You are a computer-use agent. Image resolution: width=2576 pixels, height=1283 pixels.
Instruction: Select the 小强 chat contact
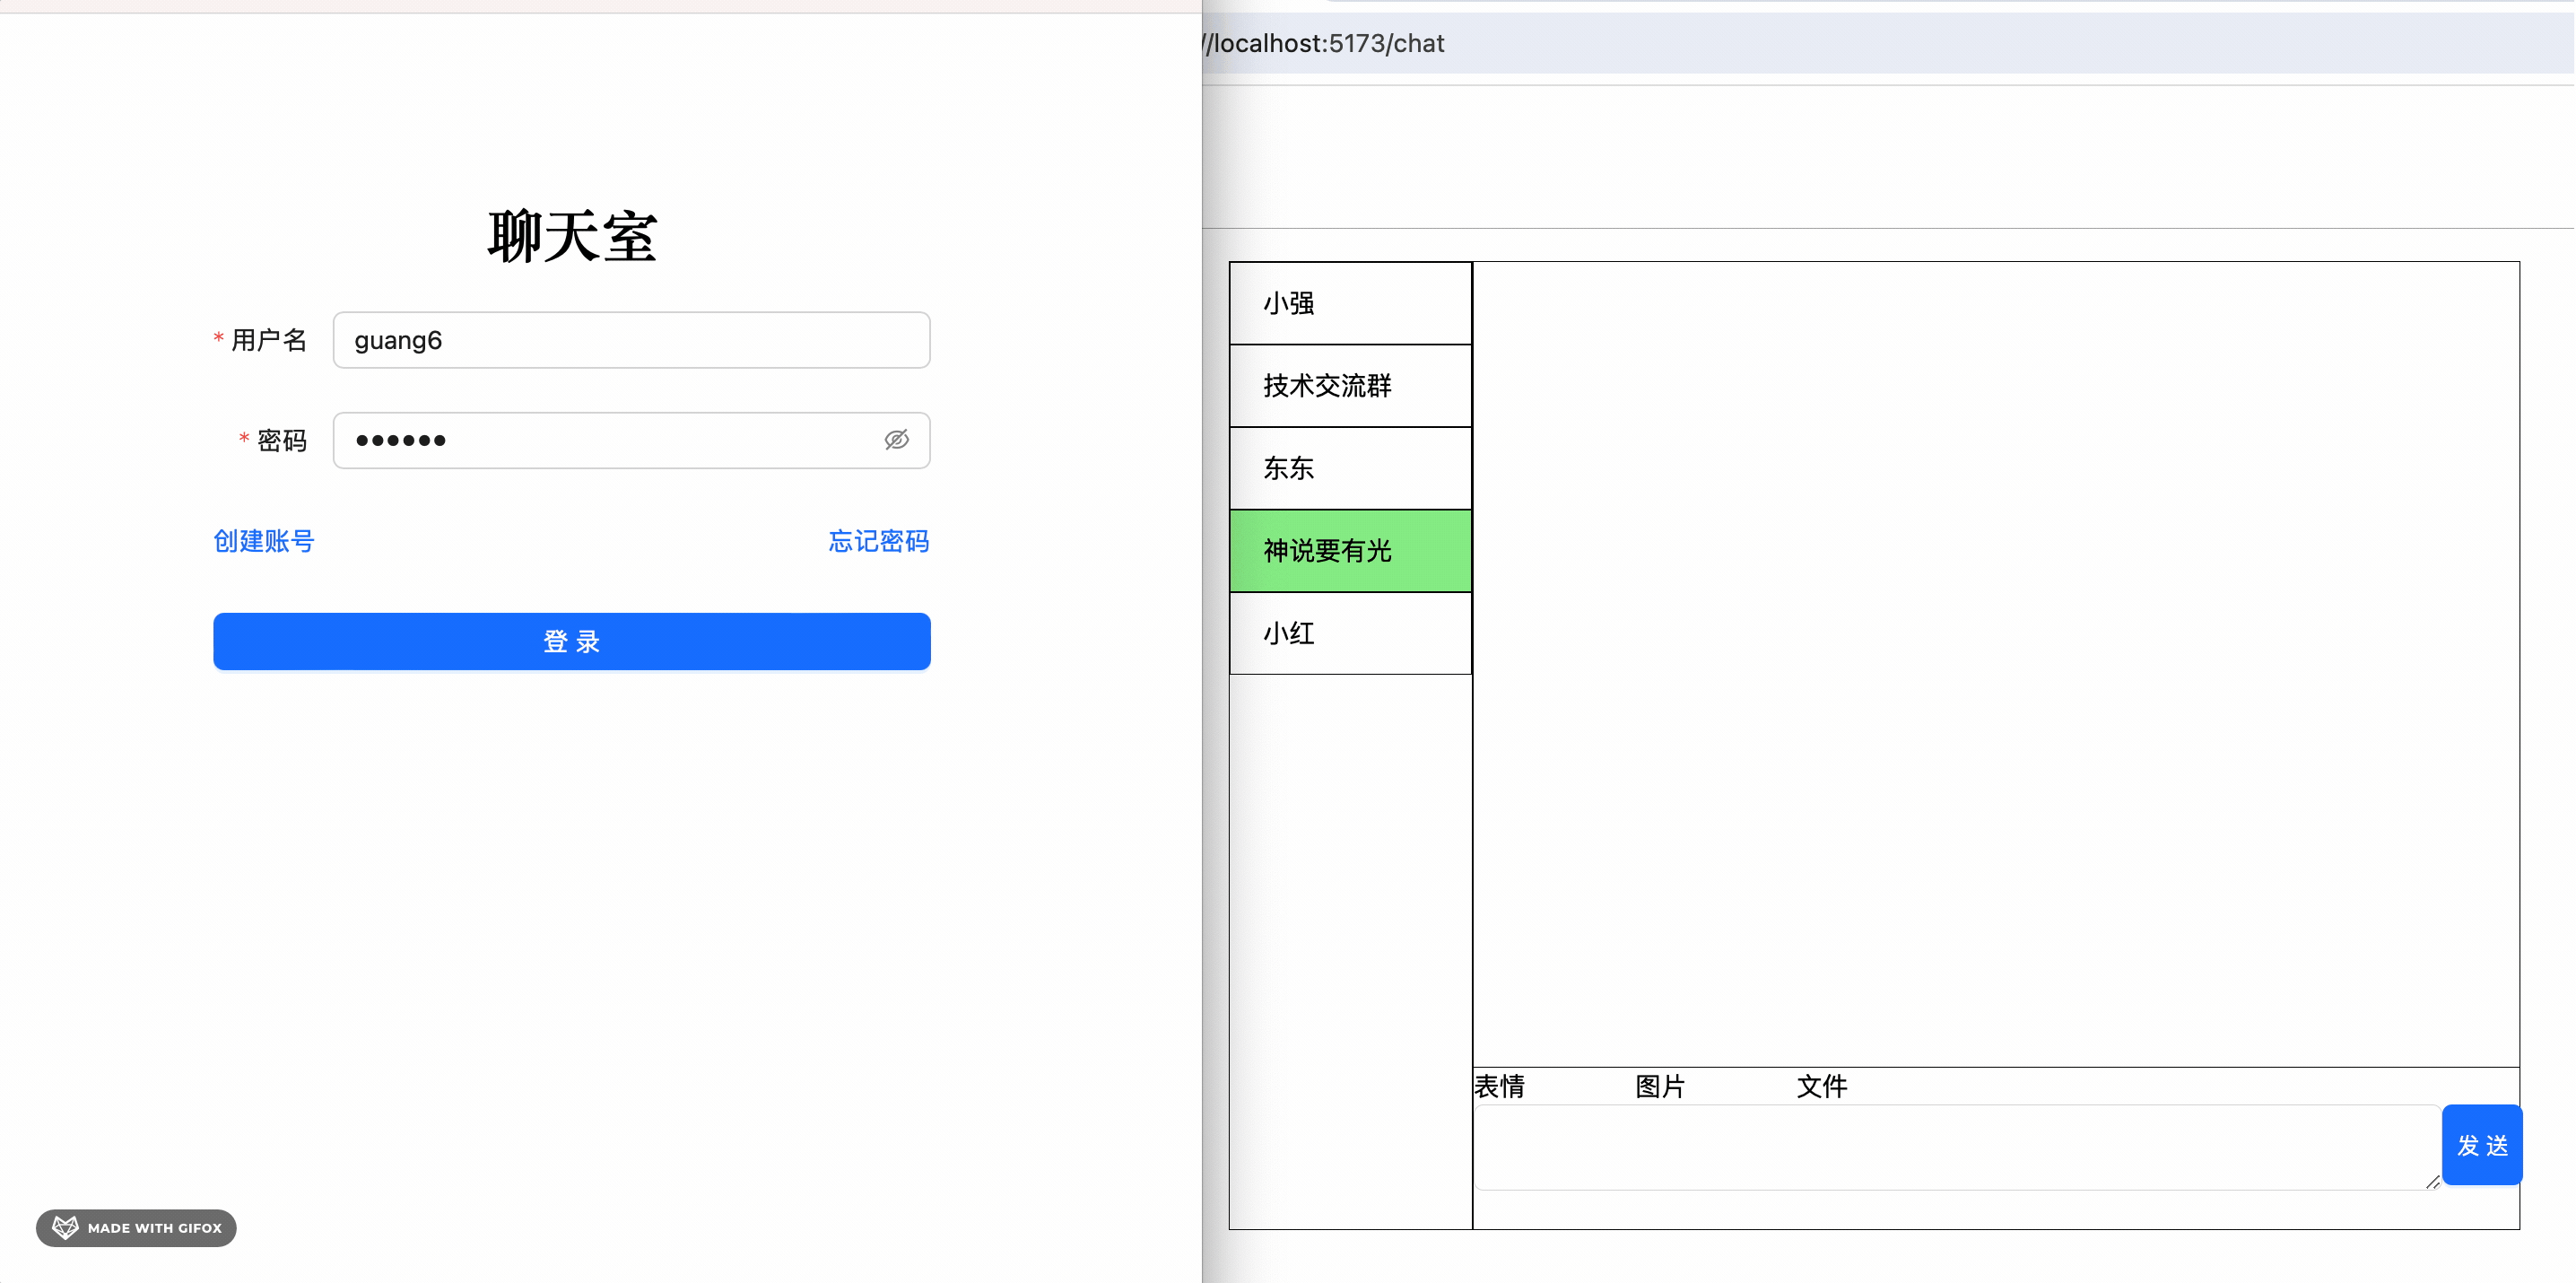coord(1350,303)
